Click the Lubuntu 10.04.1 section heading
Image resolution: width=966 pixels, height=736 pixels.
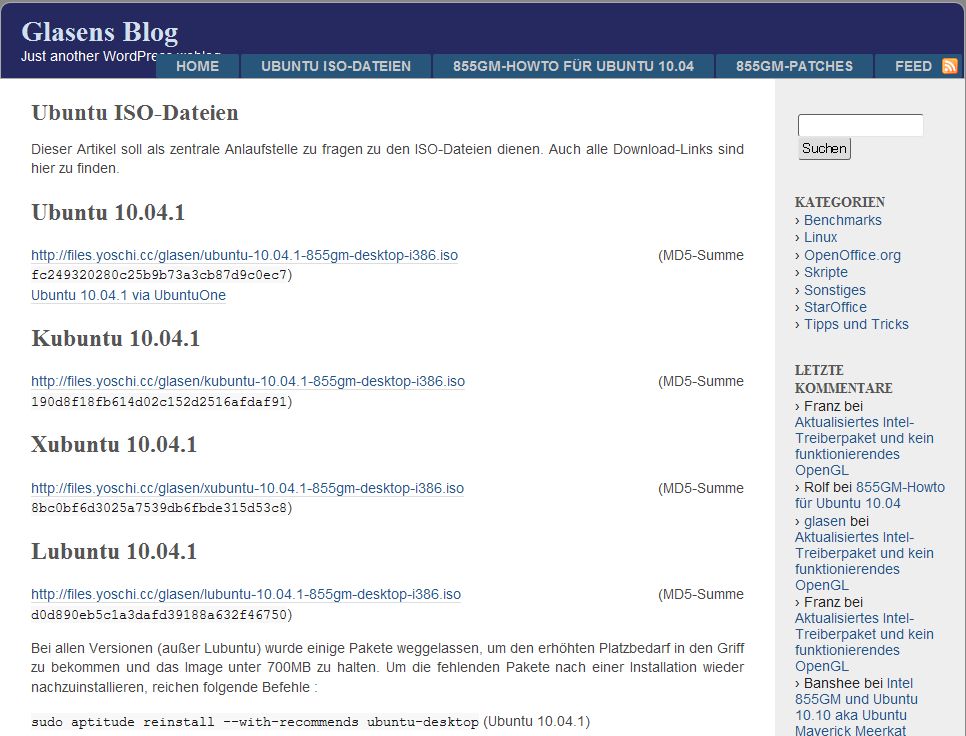click(114, 552)
